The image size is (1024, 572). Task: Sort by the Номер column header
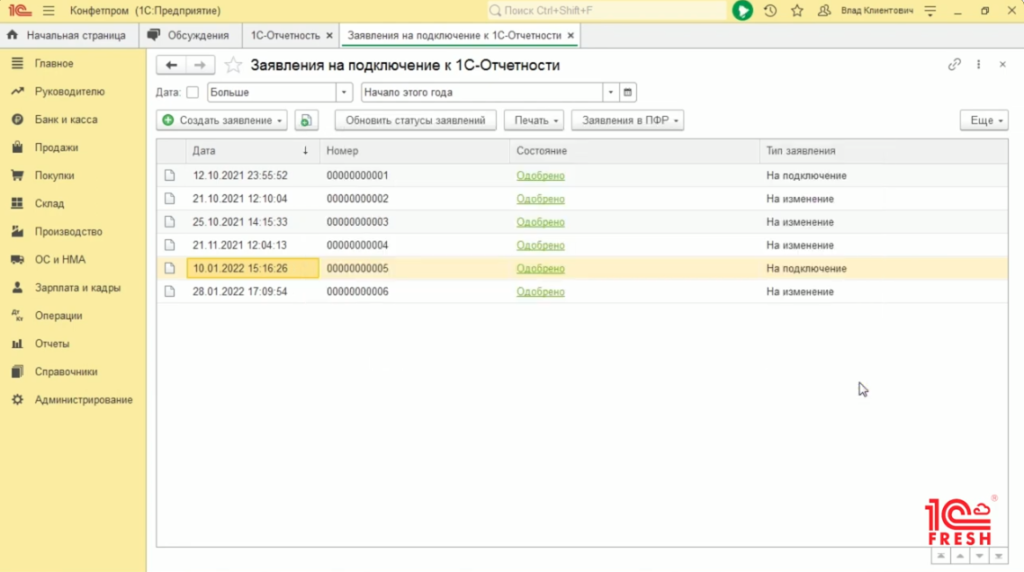point(415,151)
